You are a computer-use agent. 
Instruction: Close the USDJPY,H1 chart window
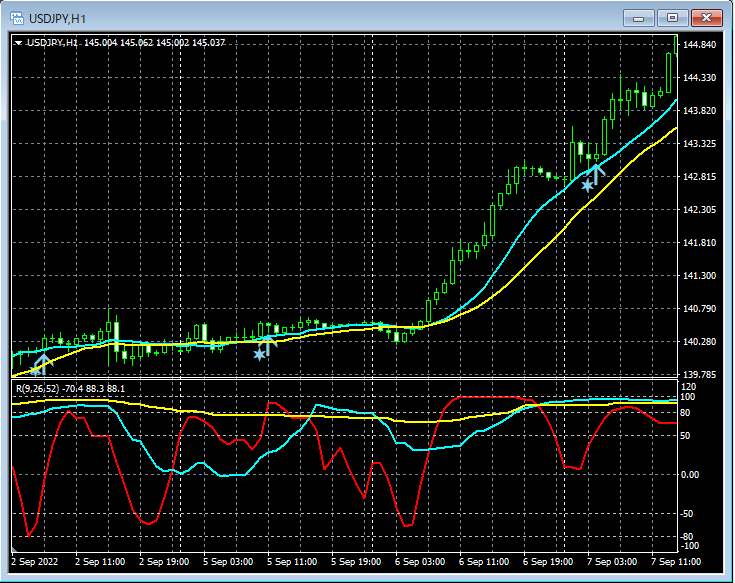[x=707, y=17]
